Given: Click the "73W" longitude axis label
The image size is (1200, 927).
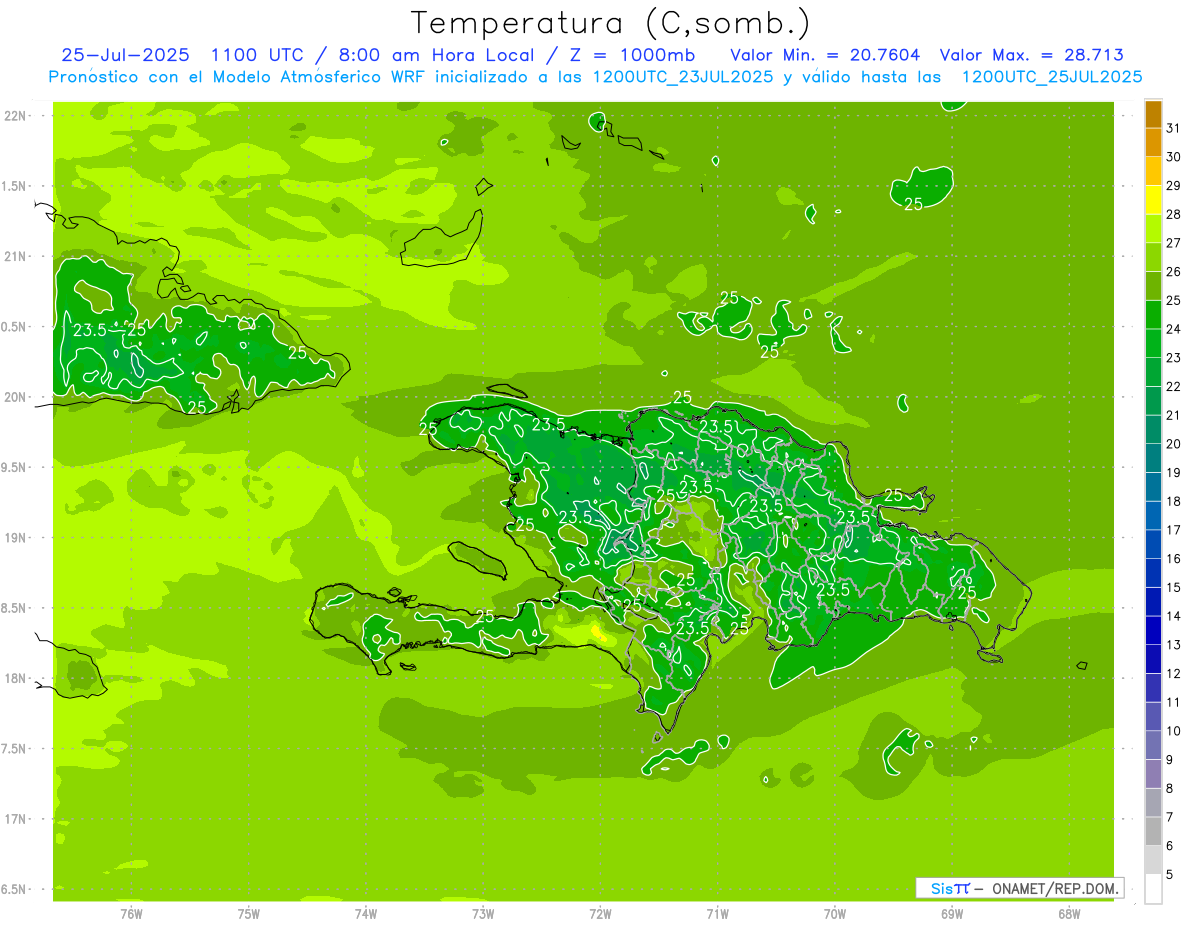Looking at the screenshot, I should [x=483, y=913].
